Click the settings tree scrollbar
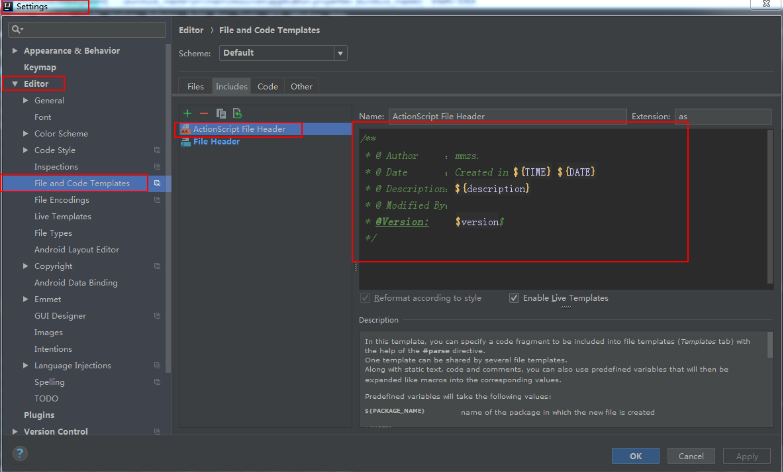The image size is (783, 472). (x=168, y=210)
